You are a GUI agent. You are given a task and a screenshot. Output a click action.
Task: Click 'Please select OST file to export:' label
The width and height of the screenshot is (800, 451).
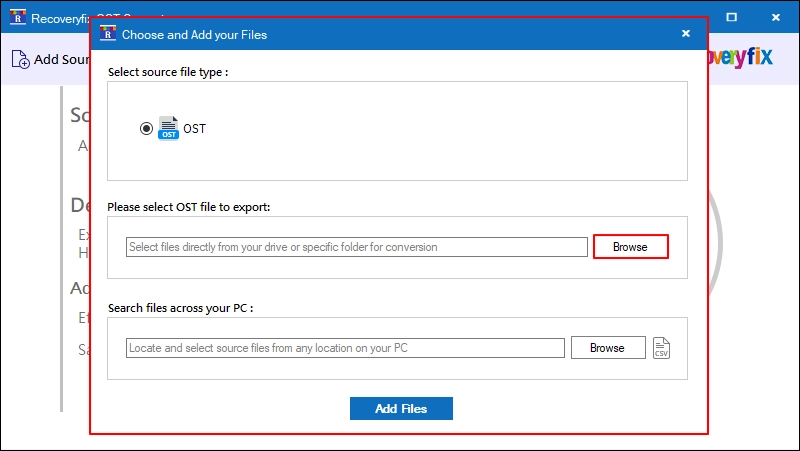click(x=189, y=207)
